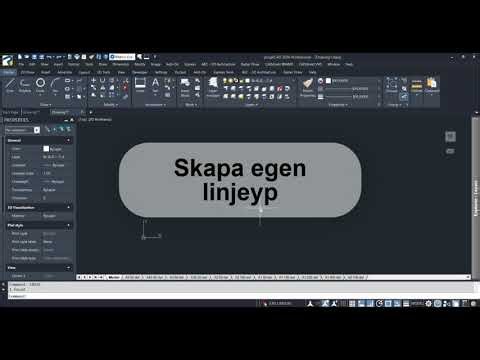Switch to the Model layout tab

click(114, 277)
